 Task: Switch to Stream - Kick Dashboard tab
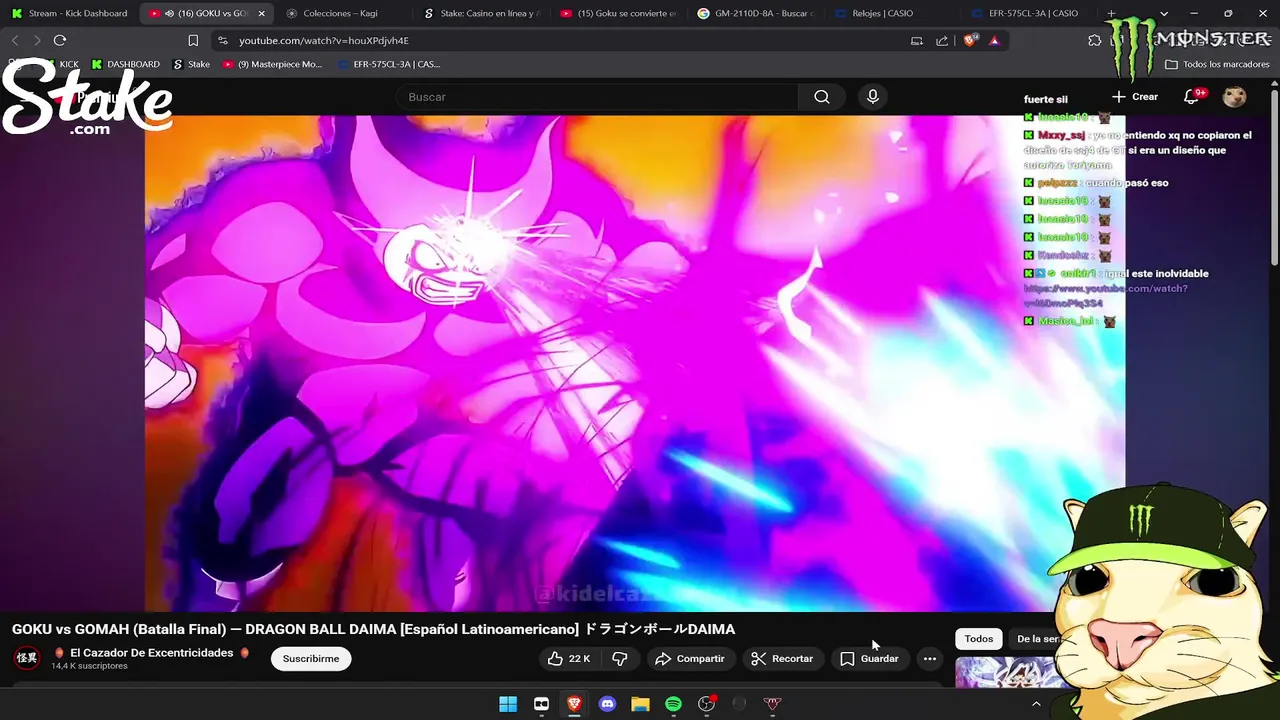(x=69, y=14)
